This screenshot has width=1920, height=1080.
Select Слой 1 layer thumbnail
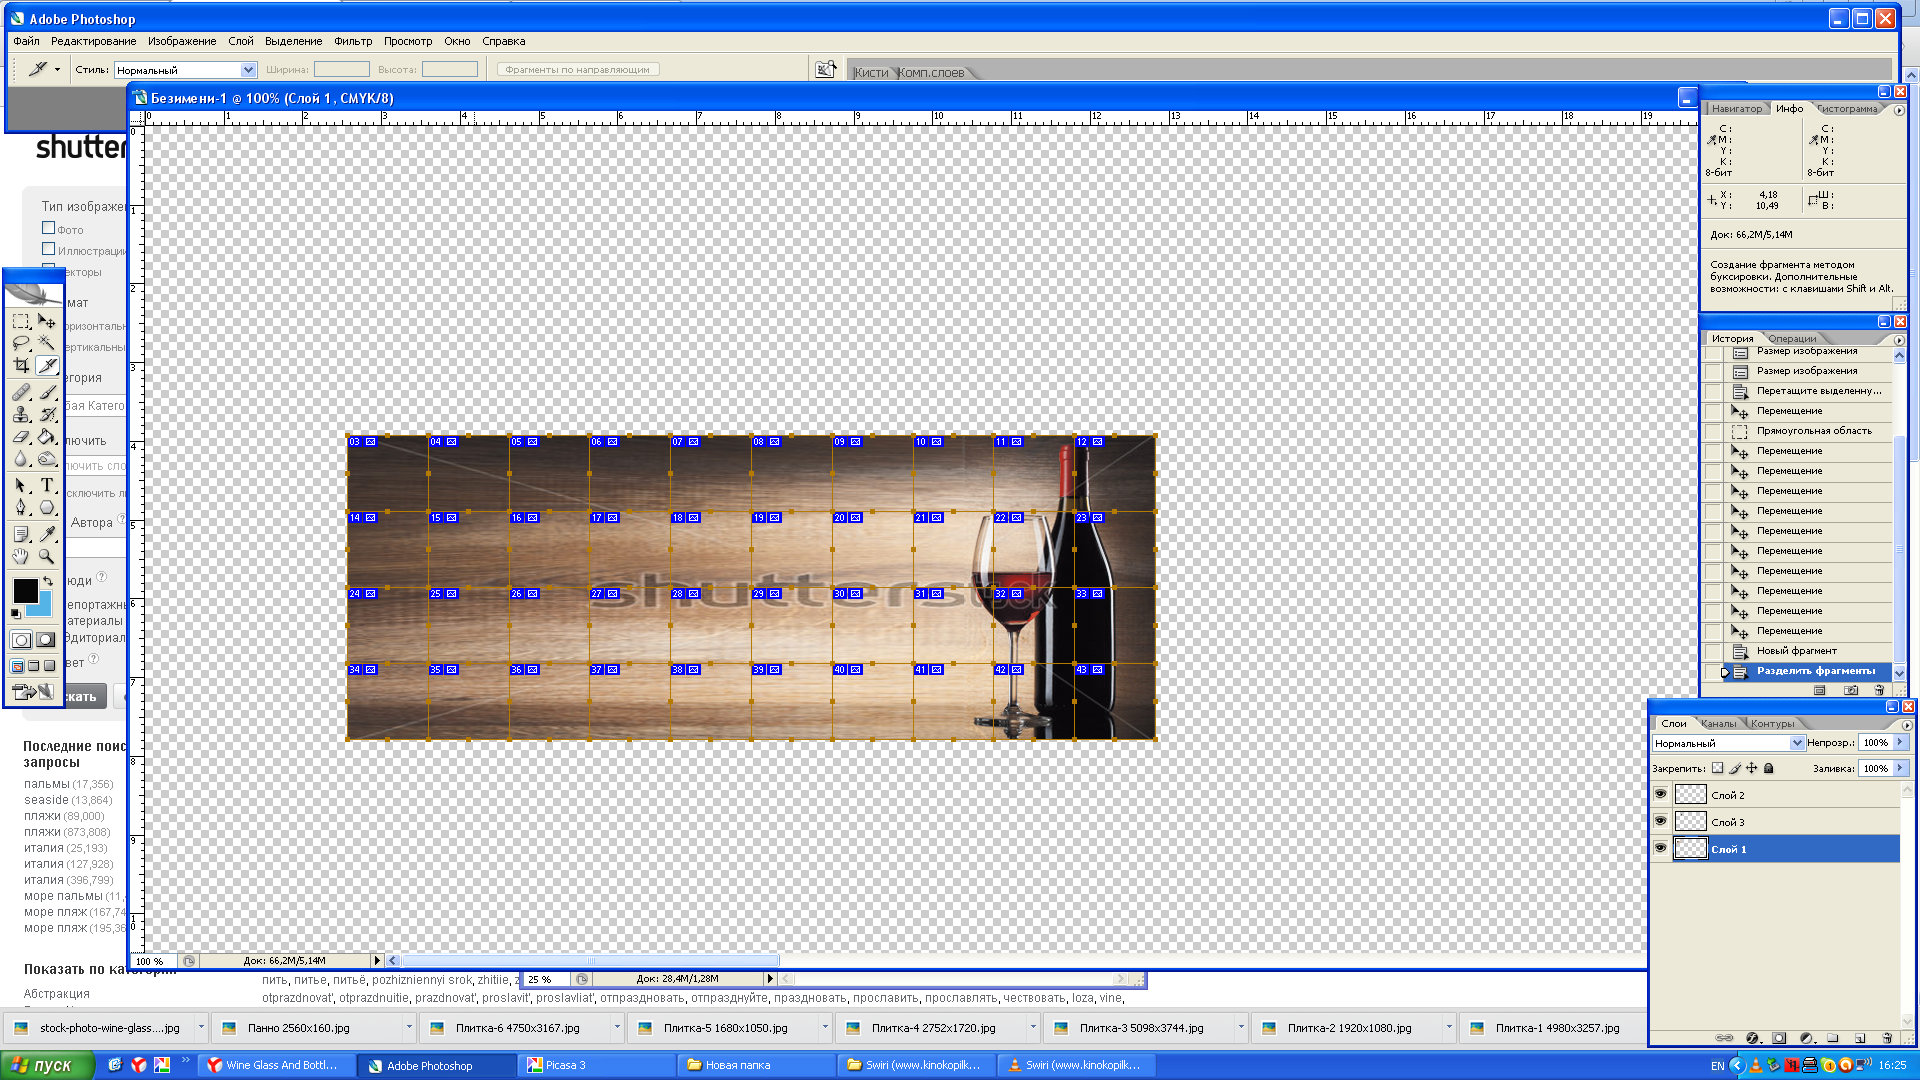pyautogui.click(x=1690, y=849)
